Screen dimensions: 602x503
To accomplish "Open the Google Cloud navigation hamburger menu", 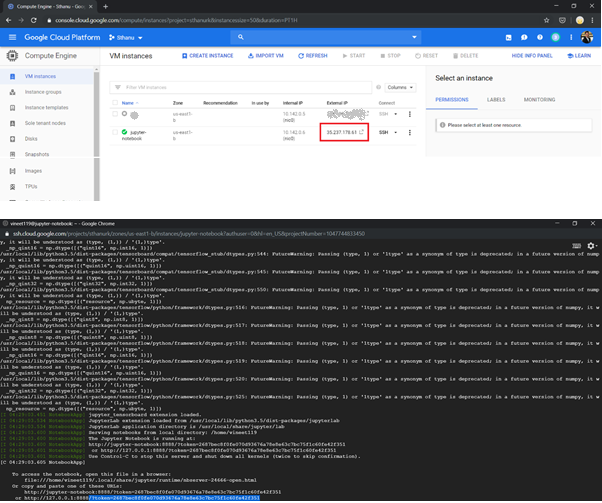I will click(12, 37).
